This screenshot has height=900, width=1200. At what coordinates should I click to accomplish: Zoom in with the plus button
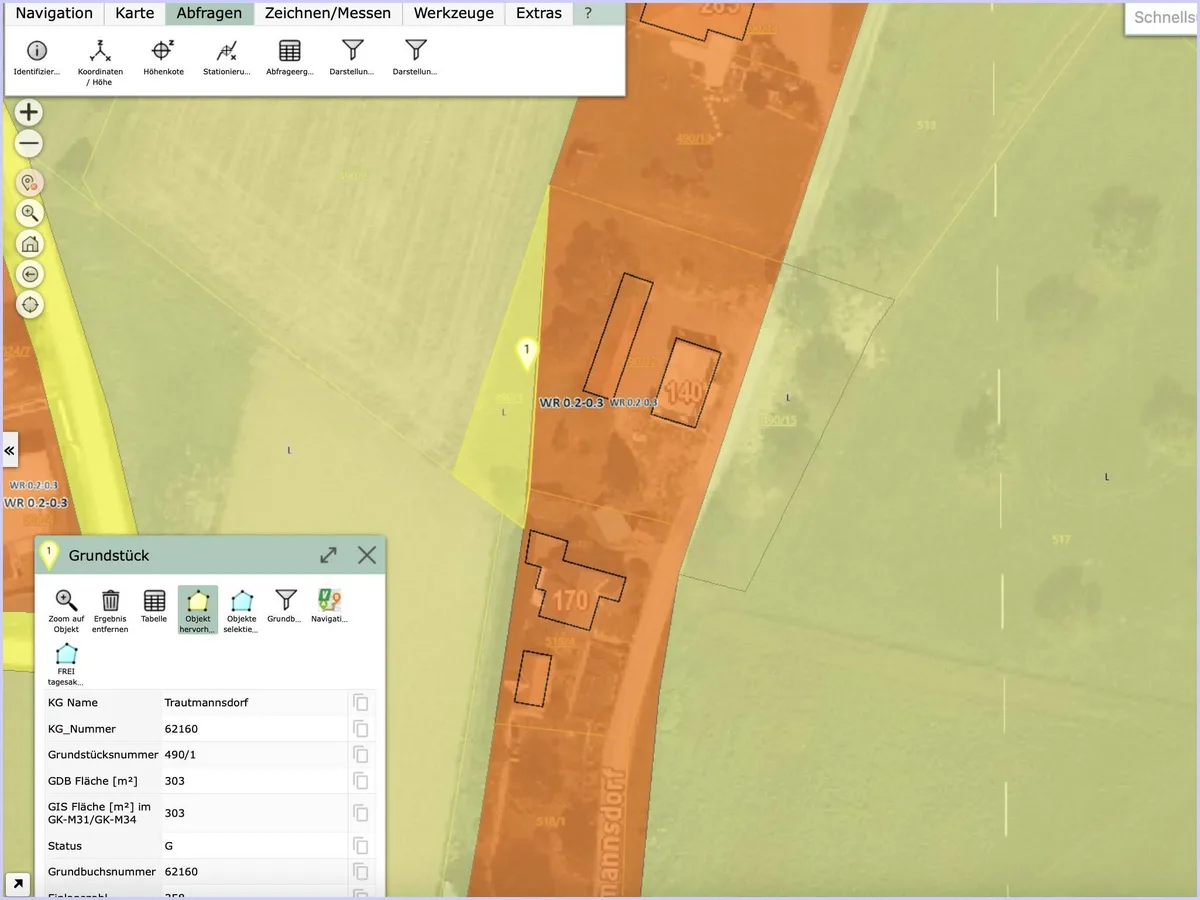click(30, 112)
